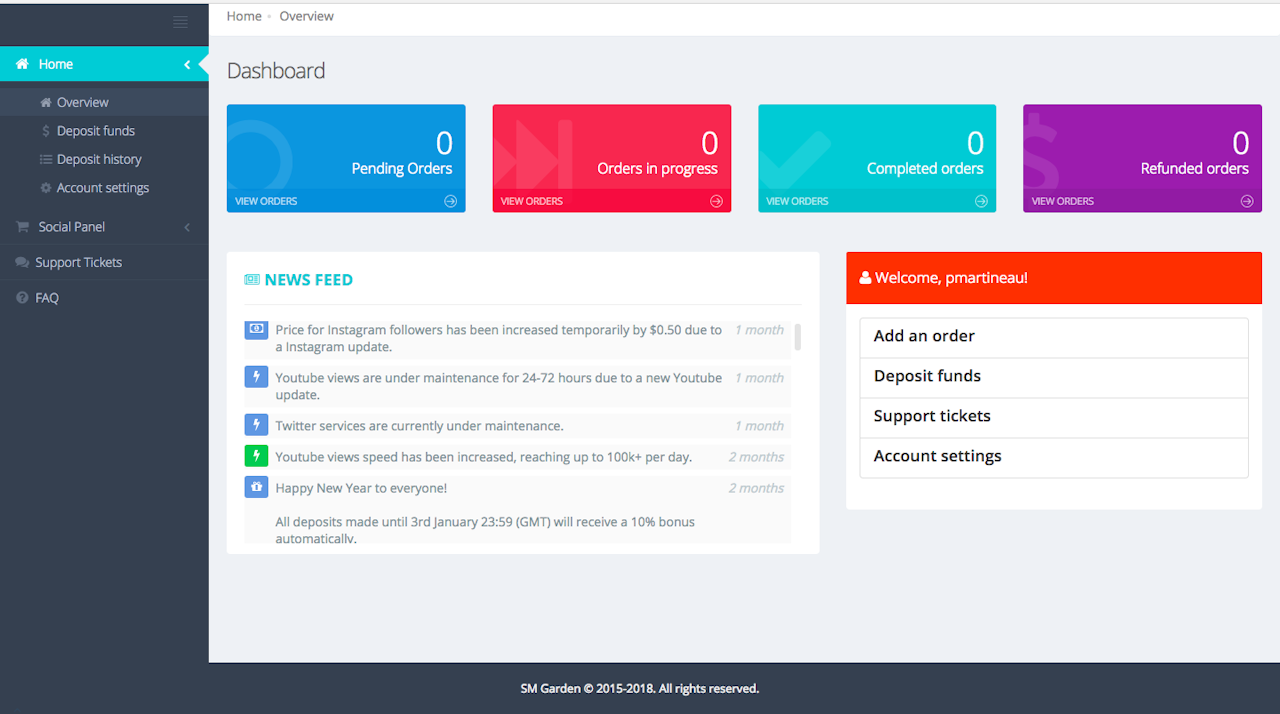1280x714 pixels.
Task: Open Deposit funds in the sidebar
Action: (x=95, y=131)
